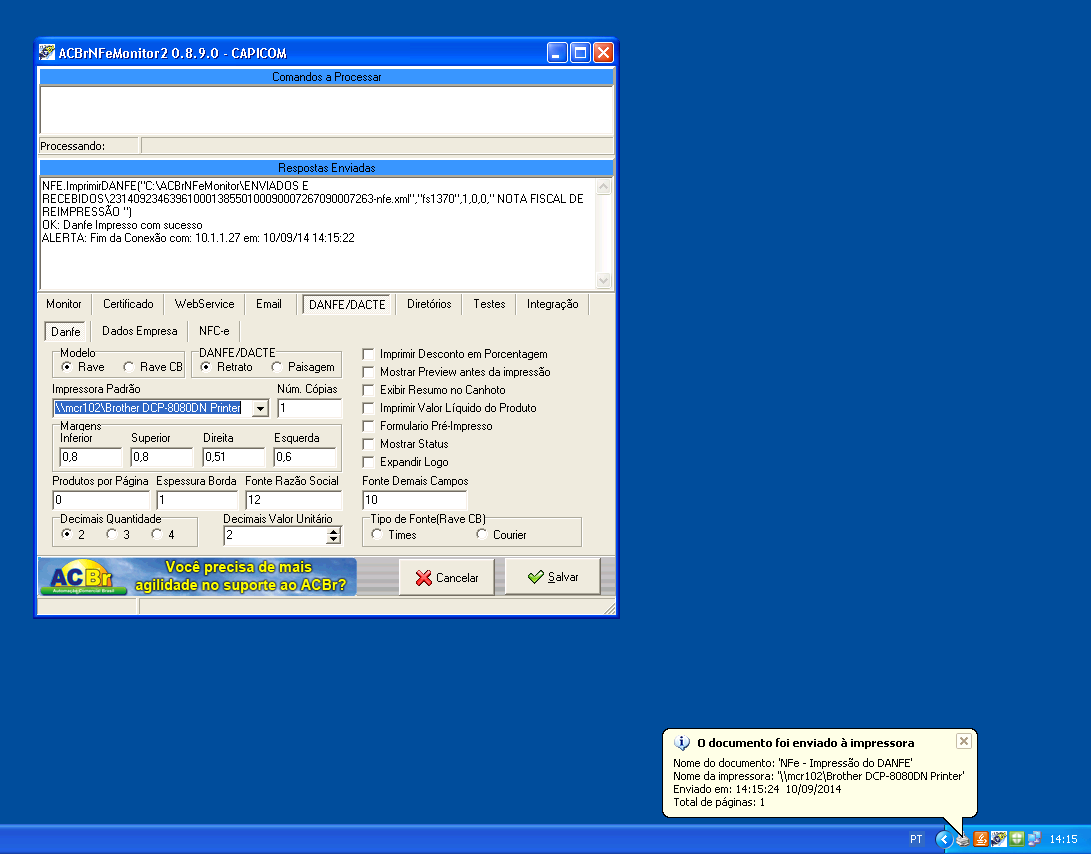Open the Dados Empresa sub-tab

[x=140, y=331]
